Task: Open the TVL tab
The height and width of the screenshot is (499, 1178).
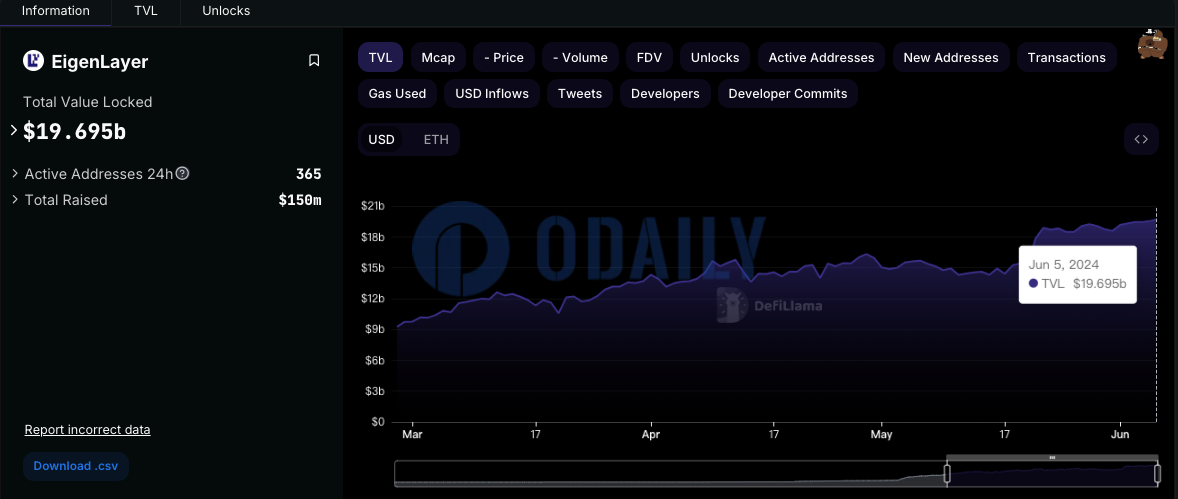Action: click(x=146, y=11)
